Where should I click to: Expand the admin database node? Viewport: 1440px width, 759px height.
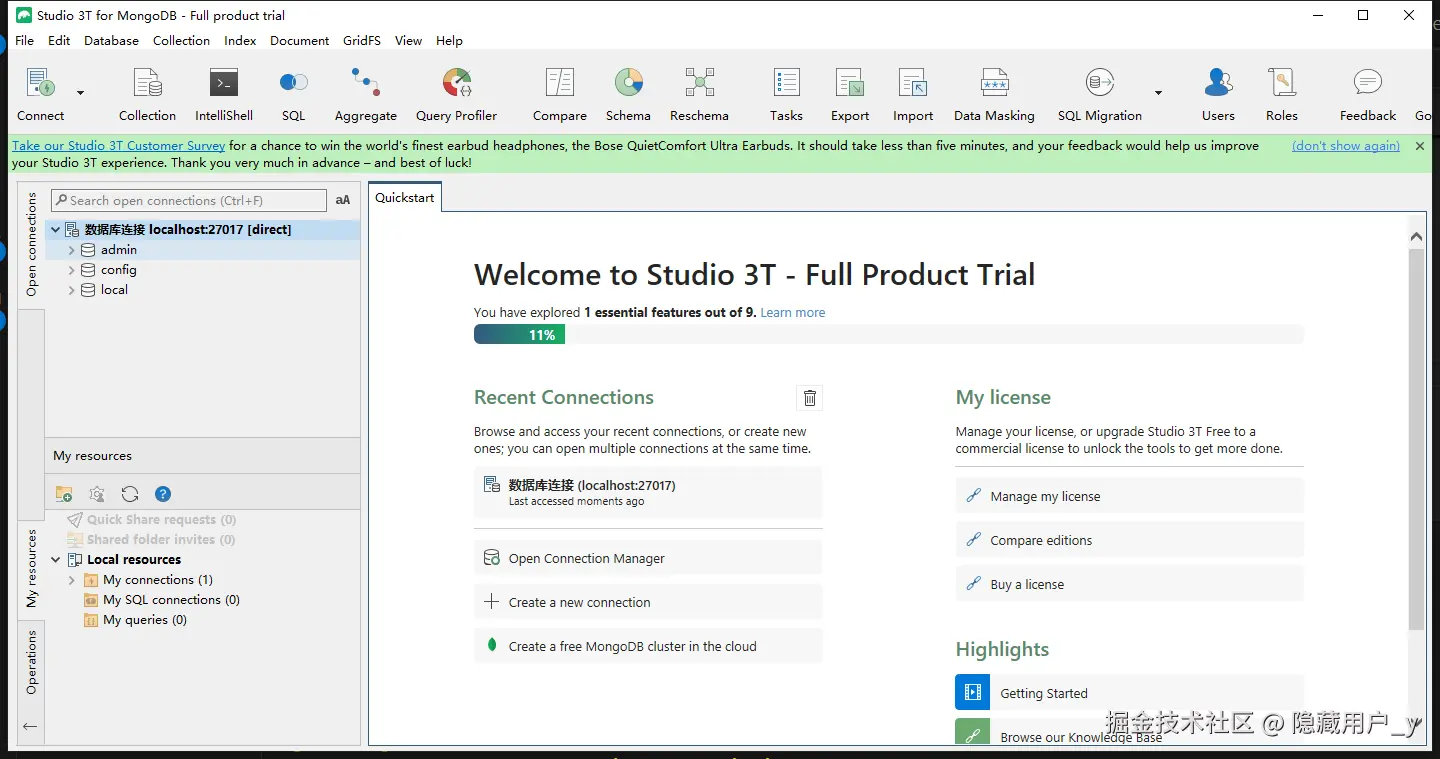pyautogui.click(x=71, y=250)
